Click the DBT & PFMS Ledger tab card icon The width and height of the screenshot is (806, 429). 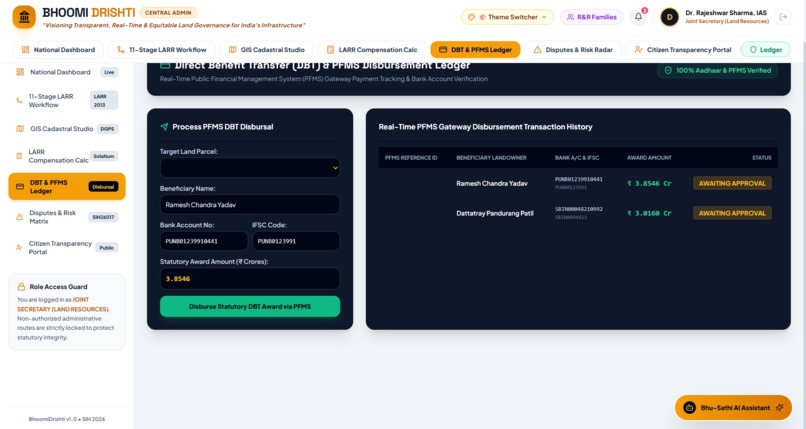(443, 50)
